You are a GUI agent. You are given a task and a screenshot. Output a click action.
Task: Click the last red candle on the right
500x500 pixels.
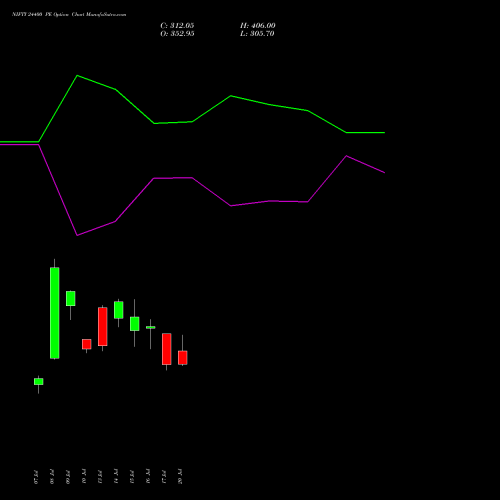183,358
